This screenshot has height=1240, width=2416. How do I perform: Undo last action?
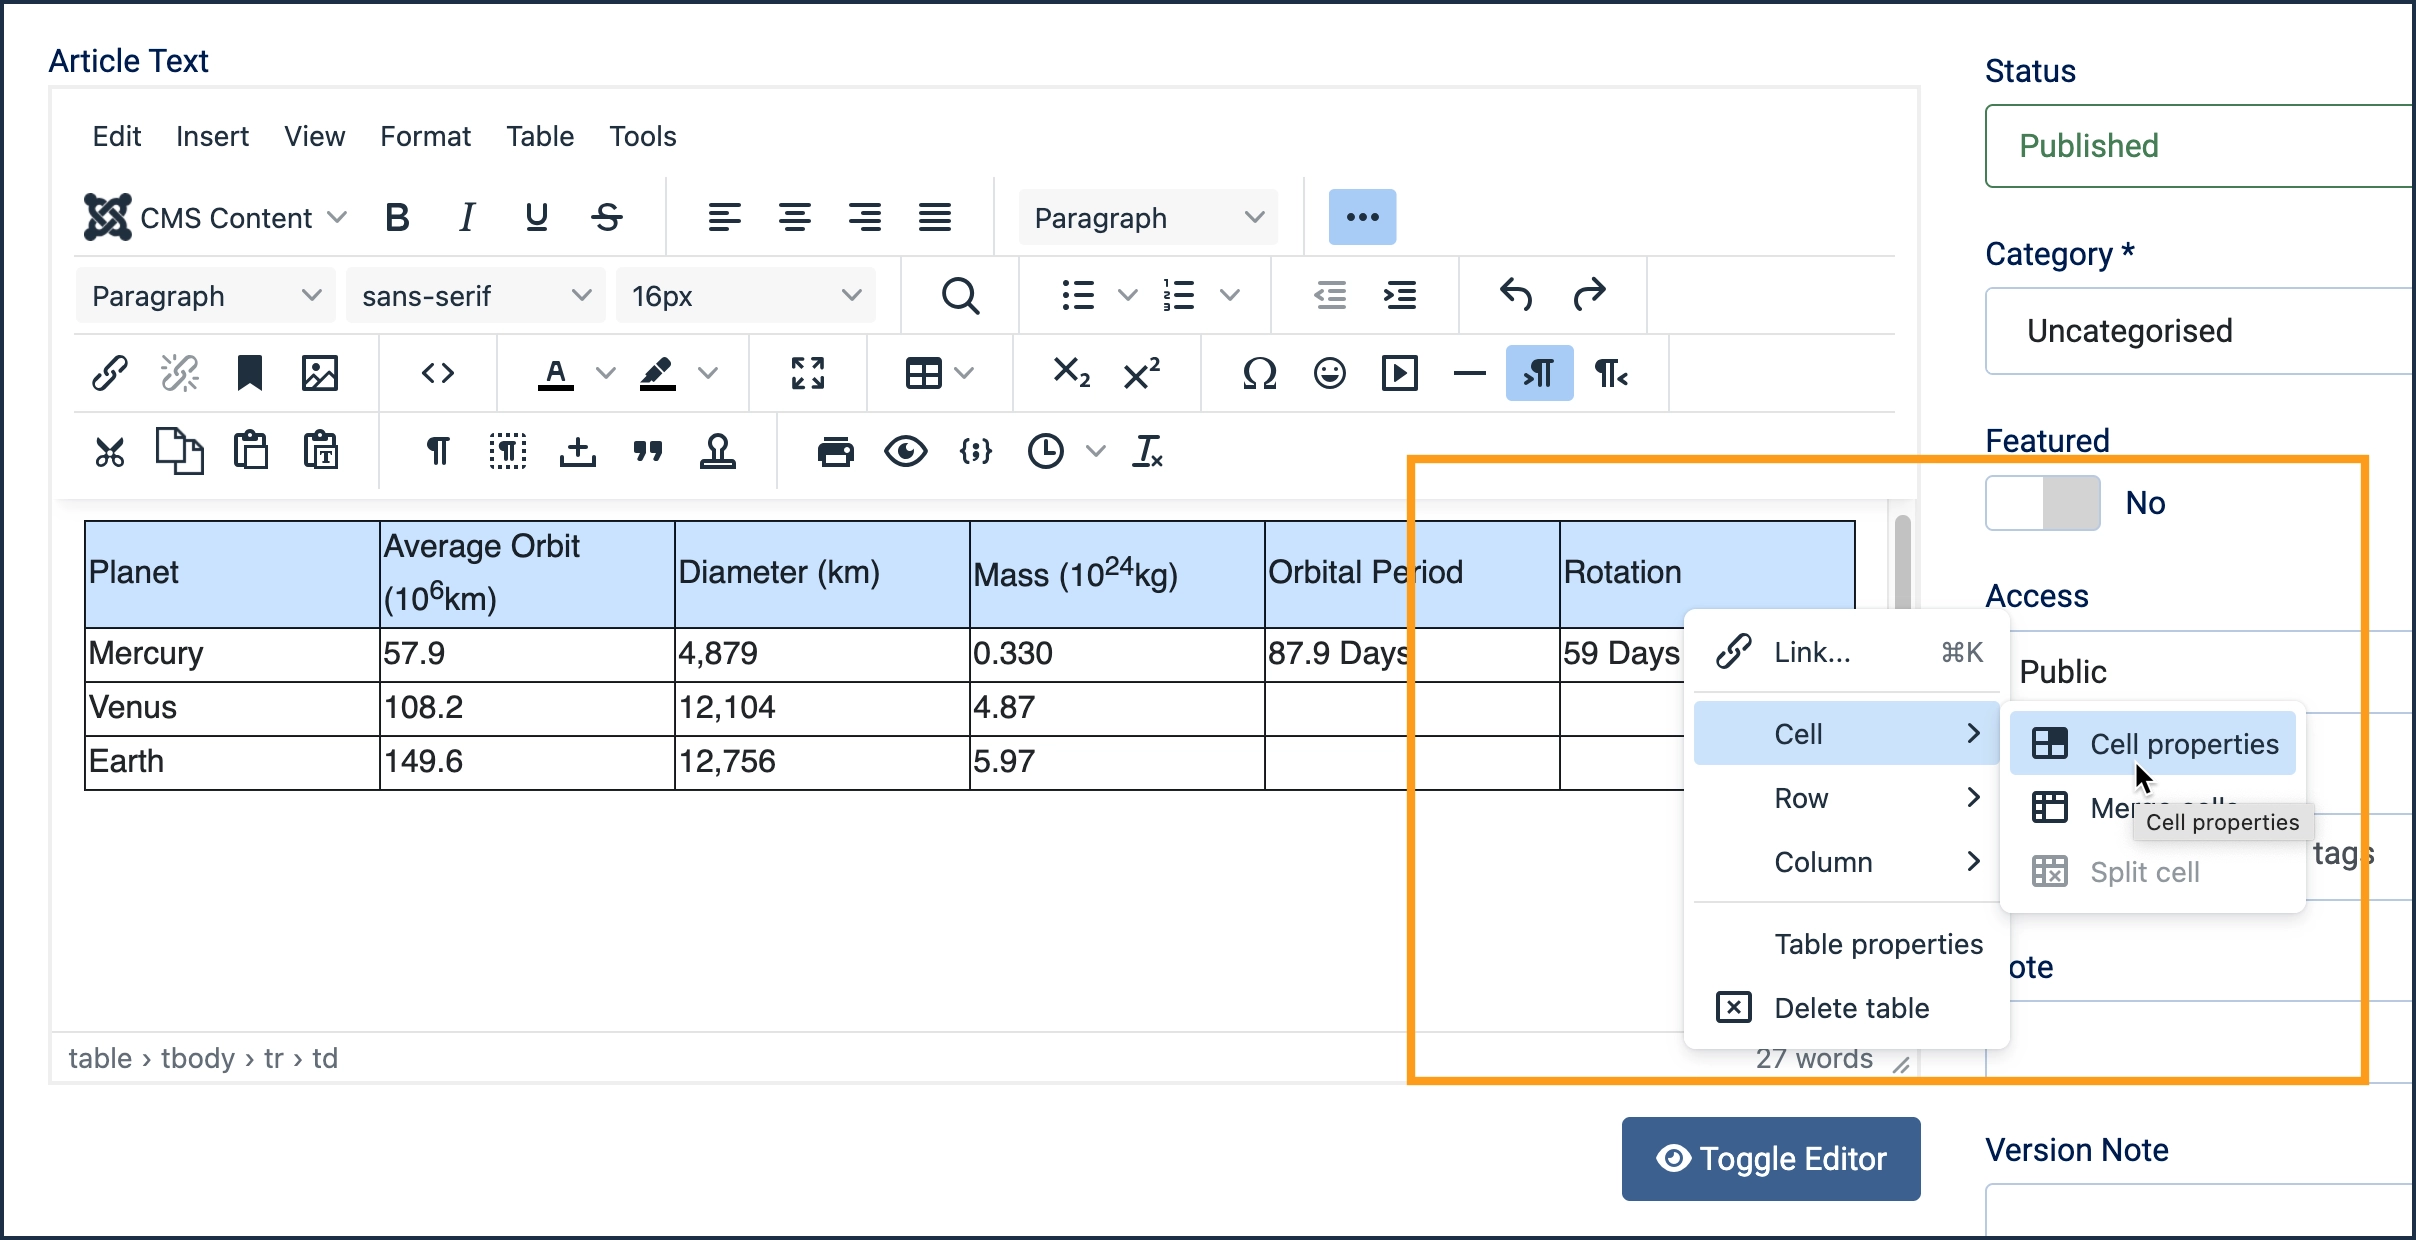tap(1516, 295)
